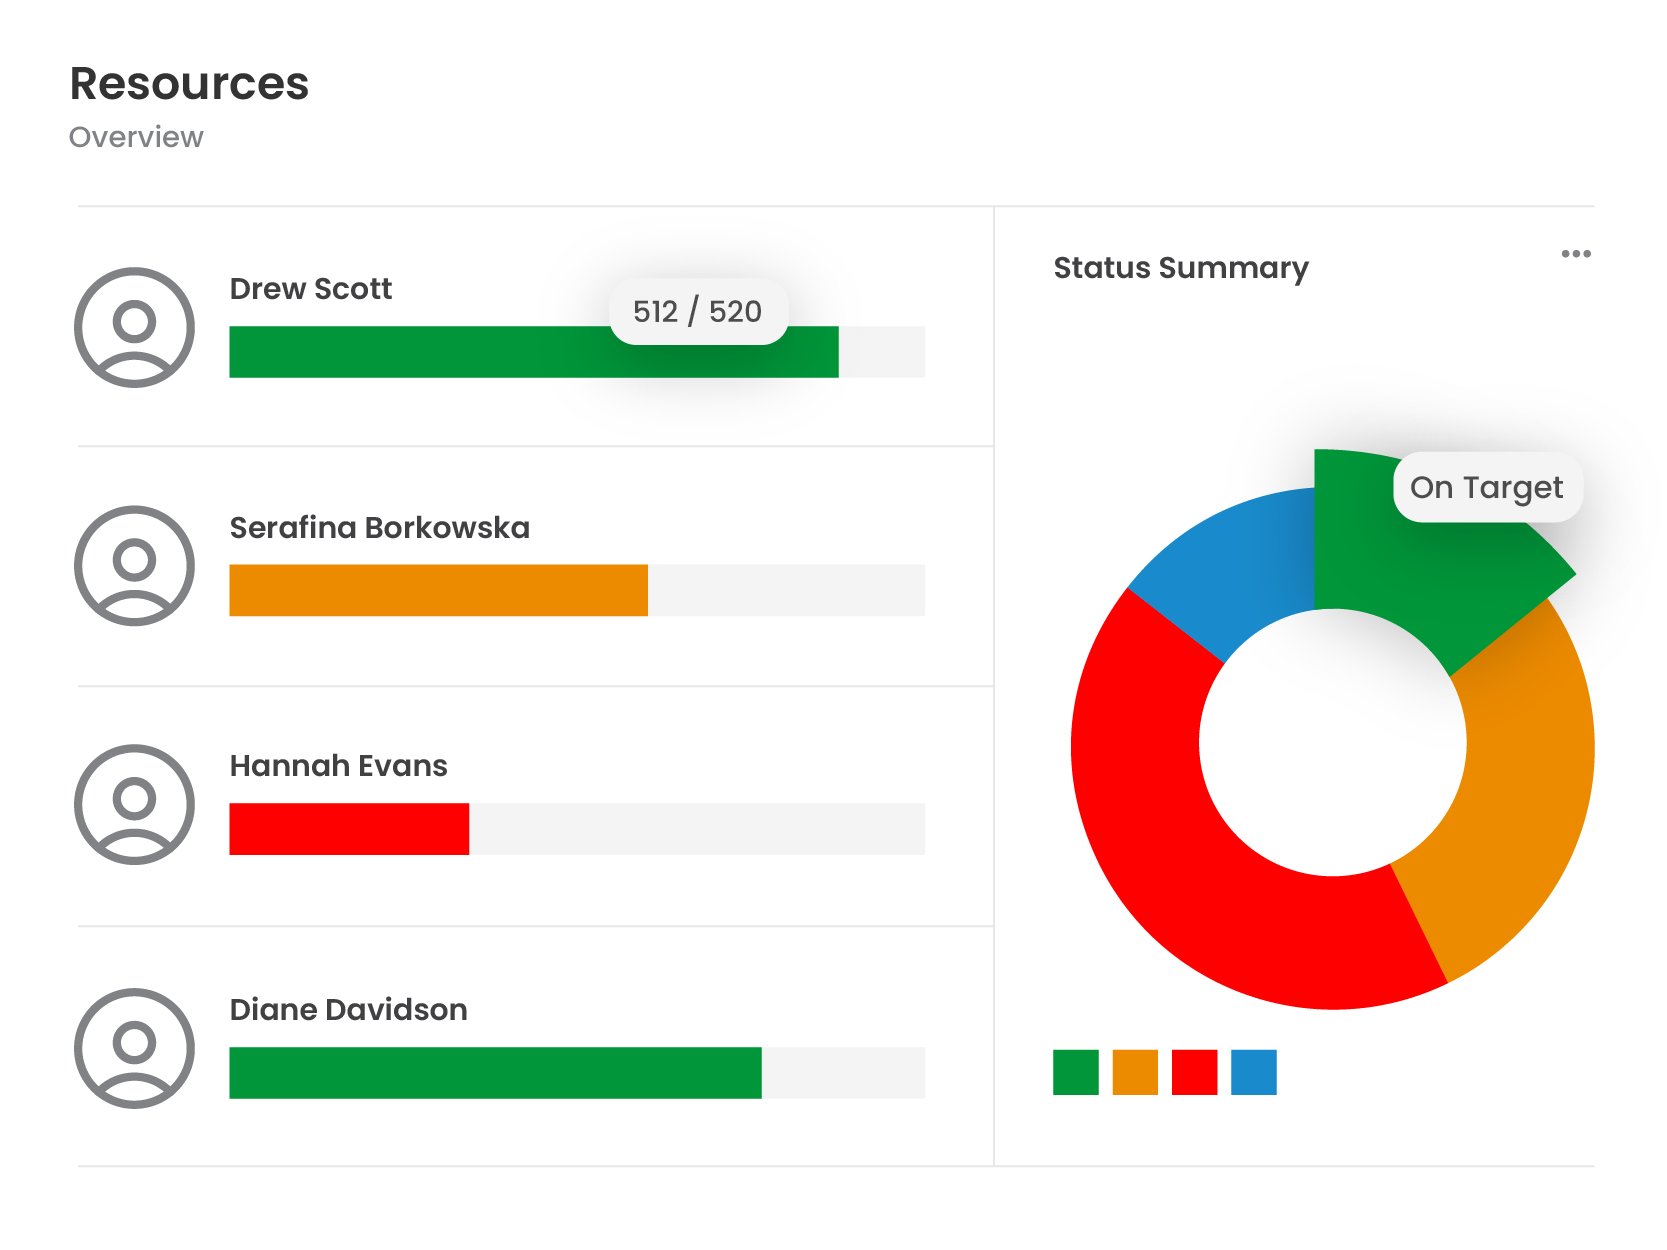Viewport: 1667px width, 1250px height.
Task: Click Diane Davidson's profile avatar icon
Action: coord(134,1048)
